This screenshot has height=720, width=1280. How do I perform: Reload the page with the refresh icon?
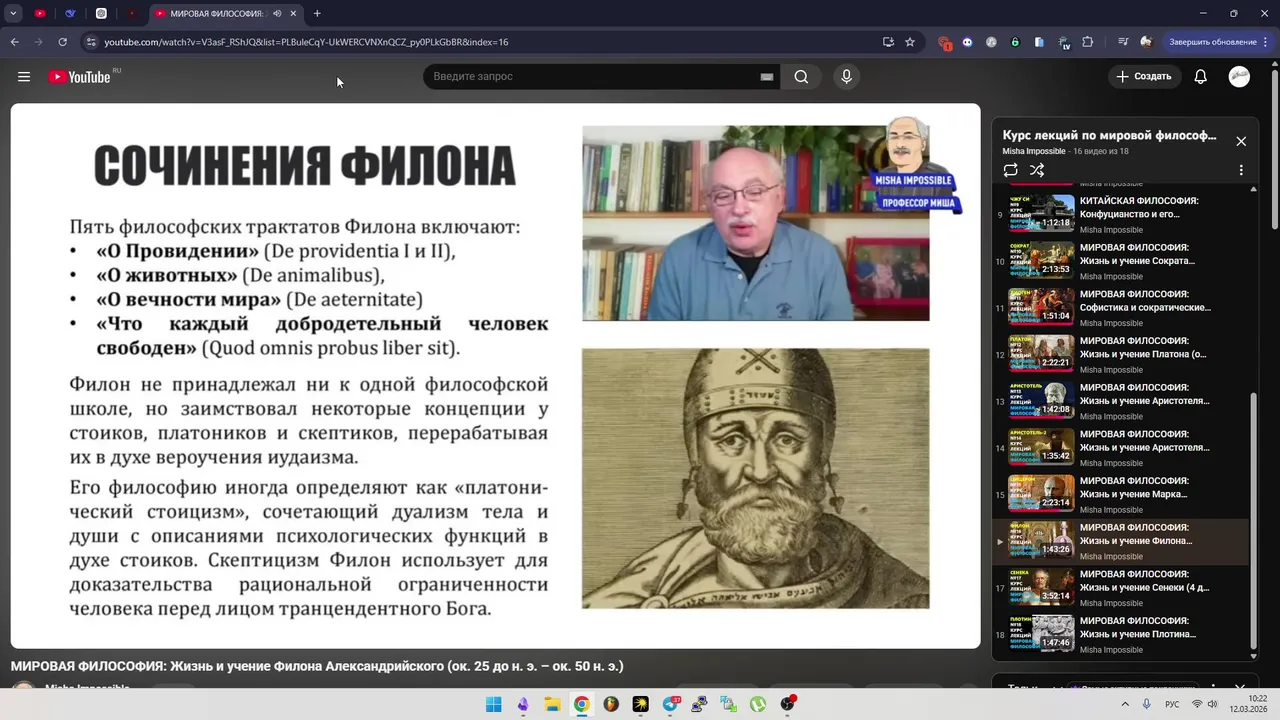tap(62, 42)
